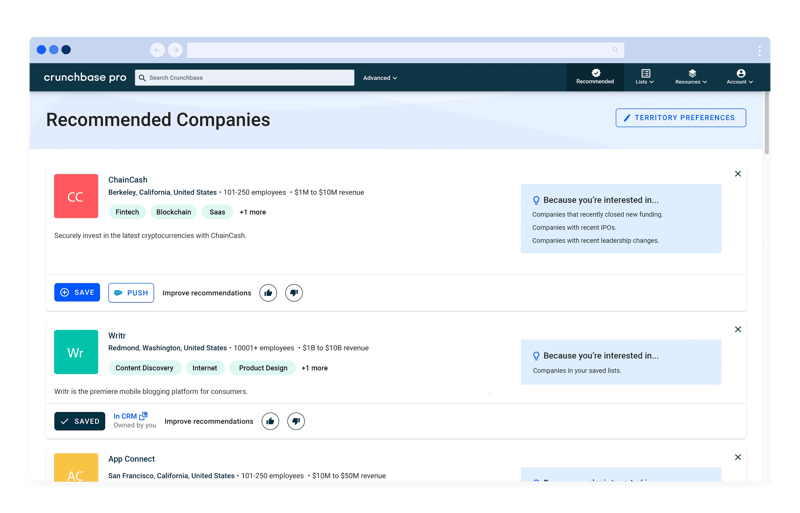This screenshot has height=513, width=800.
Task: Expand the Advanced search dropdown
Action: click(380, 78)
